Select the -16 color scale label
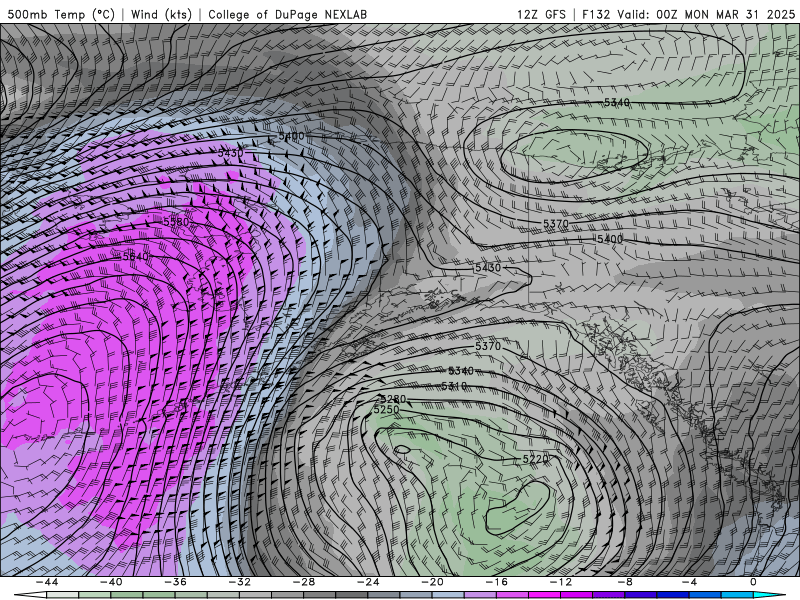The image size is (800, 600). click(496, 582)
